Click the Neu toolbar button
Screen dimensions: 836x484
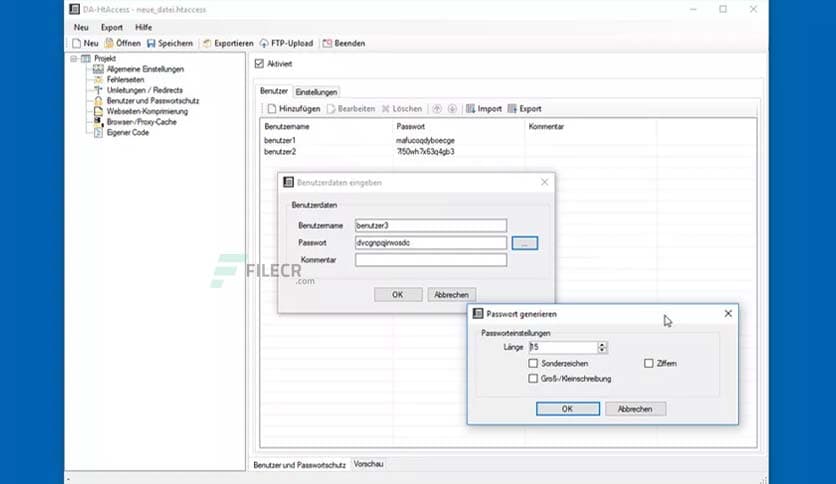click(x=85, y=43)
